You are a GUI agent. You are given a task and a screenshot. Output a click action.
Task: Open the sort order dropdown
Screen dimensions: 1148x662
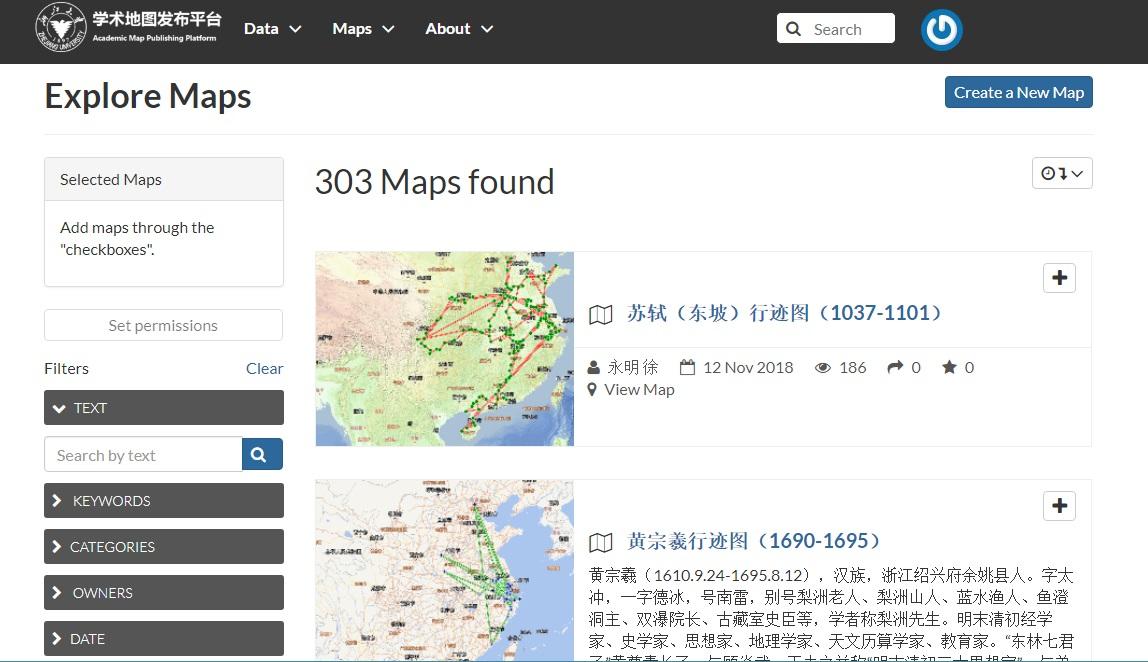click(x=1062, y=174)
